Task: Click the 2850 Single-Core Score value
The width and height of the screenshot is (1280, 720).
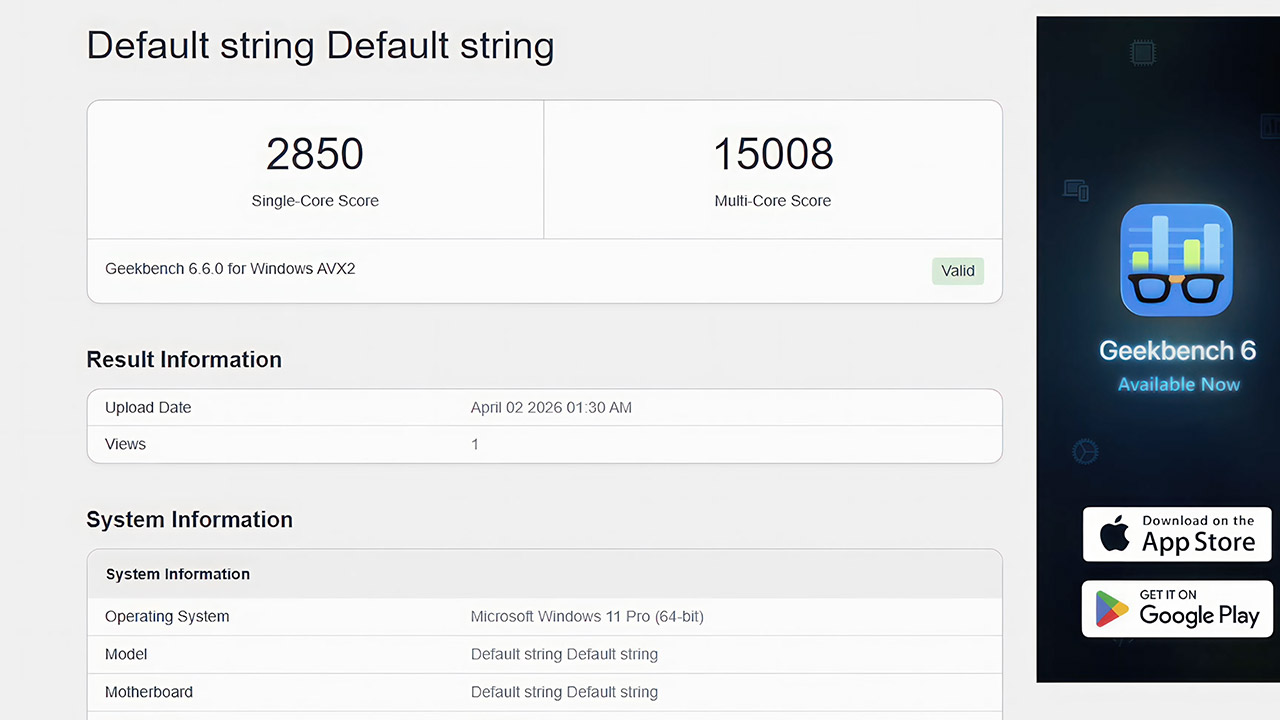Action: coord(315,154)
